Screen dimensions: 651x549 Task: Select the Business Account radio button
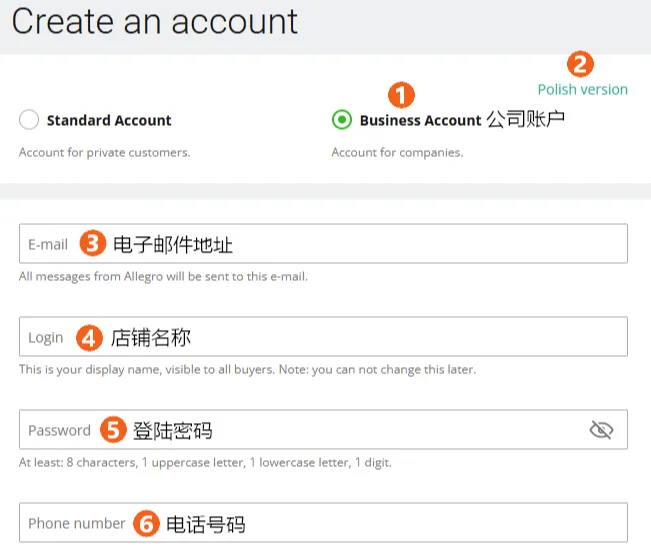click(342, 120)
